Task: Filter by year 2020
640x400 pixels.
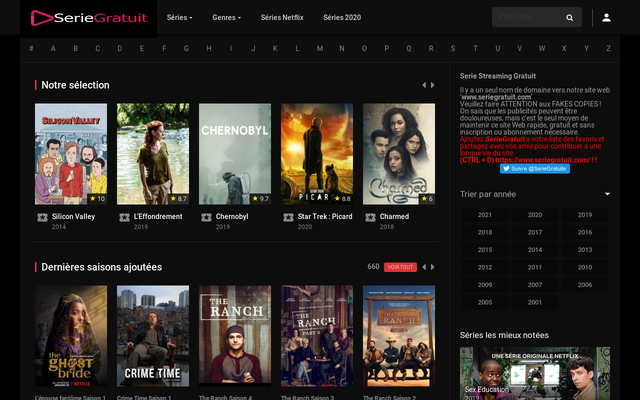Action: coord(535,215)
